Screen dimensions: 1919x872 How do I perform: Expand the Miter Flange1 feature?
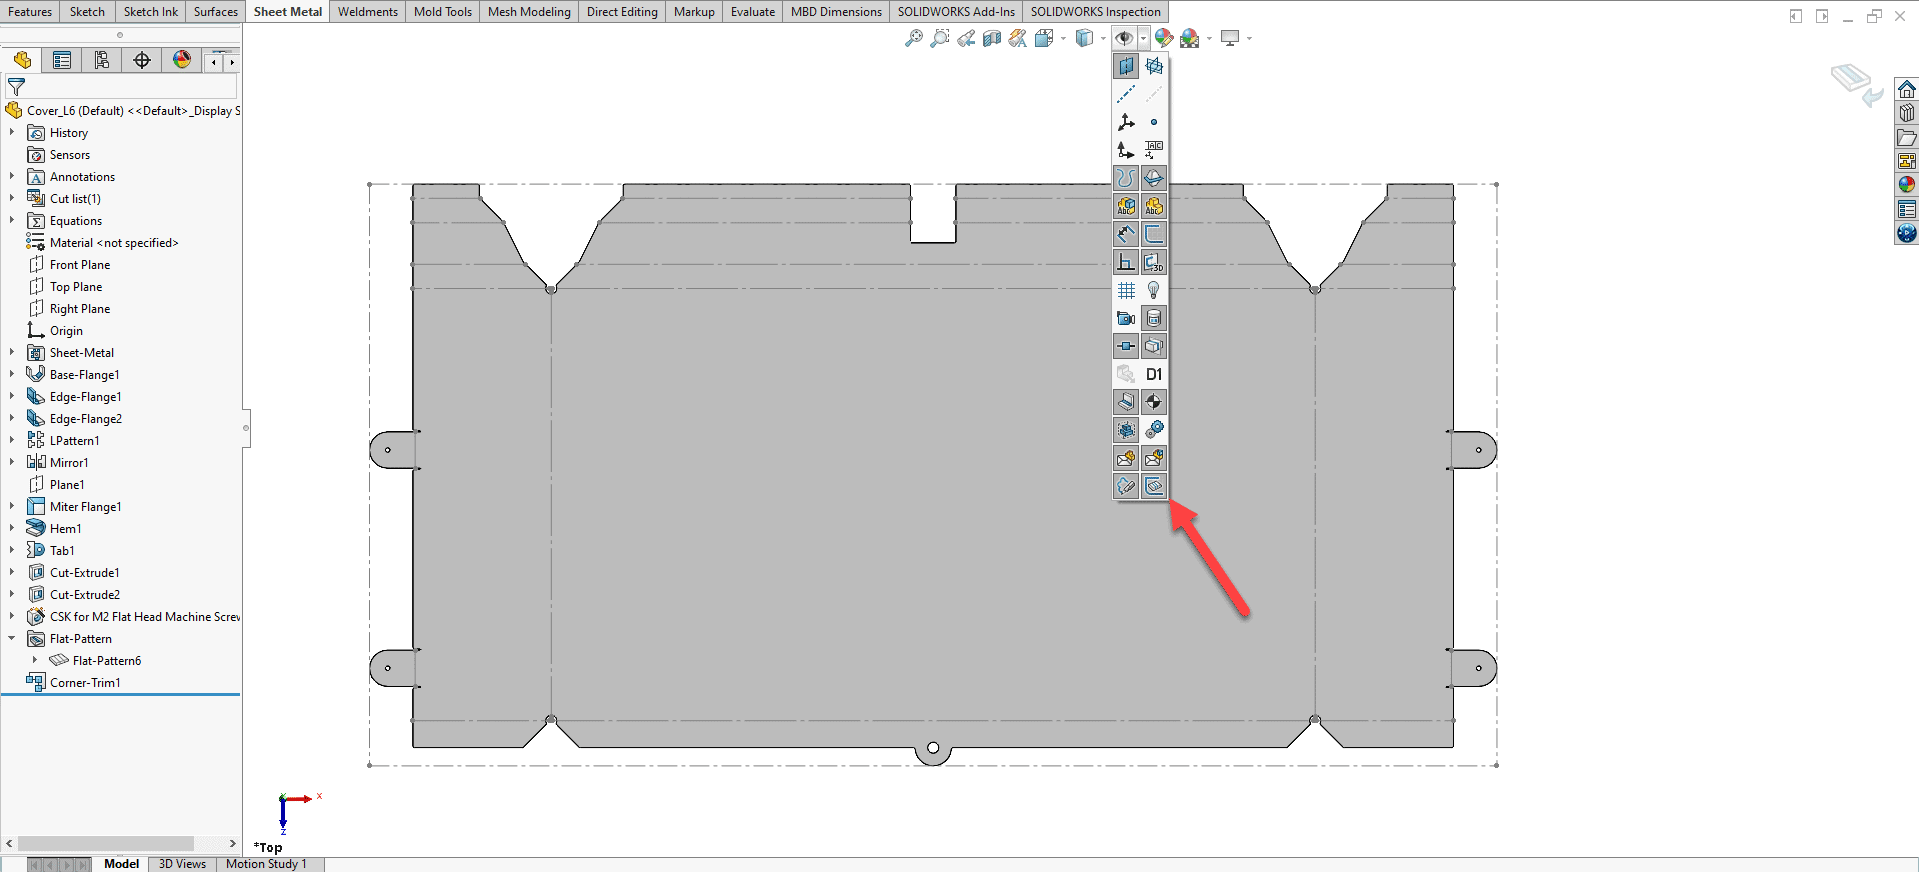(x=12, y=506)
